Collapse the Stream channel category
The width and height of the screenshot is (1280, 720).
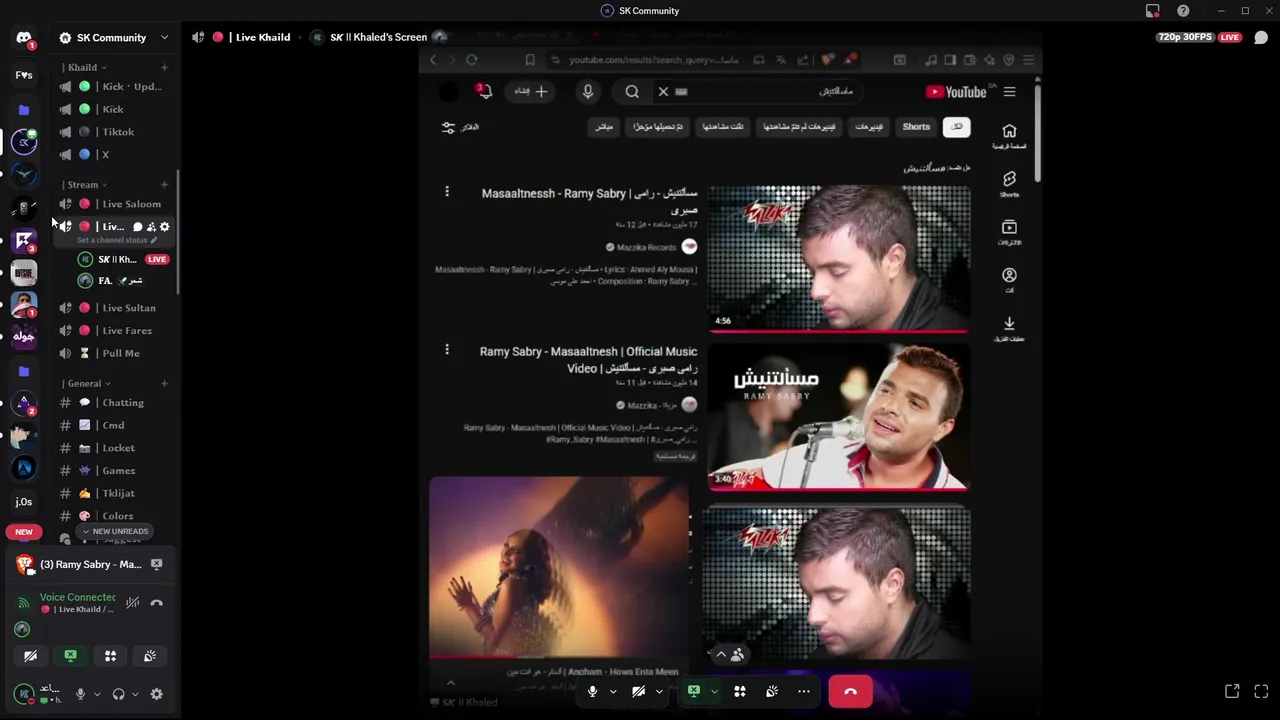(83, 185)
